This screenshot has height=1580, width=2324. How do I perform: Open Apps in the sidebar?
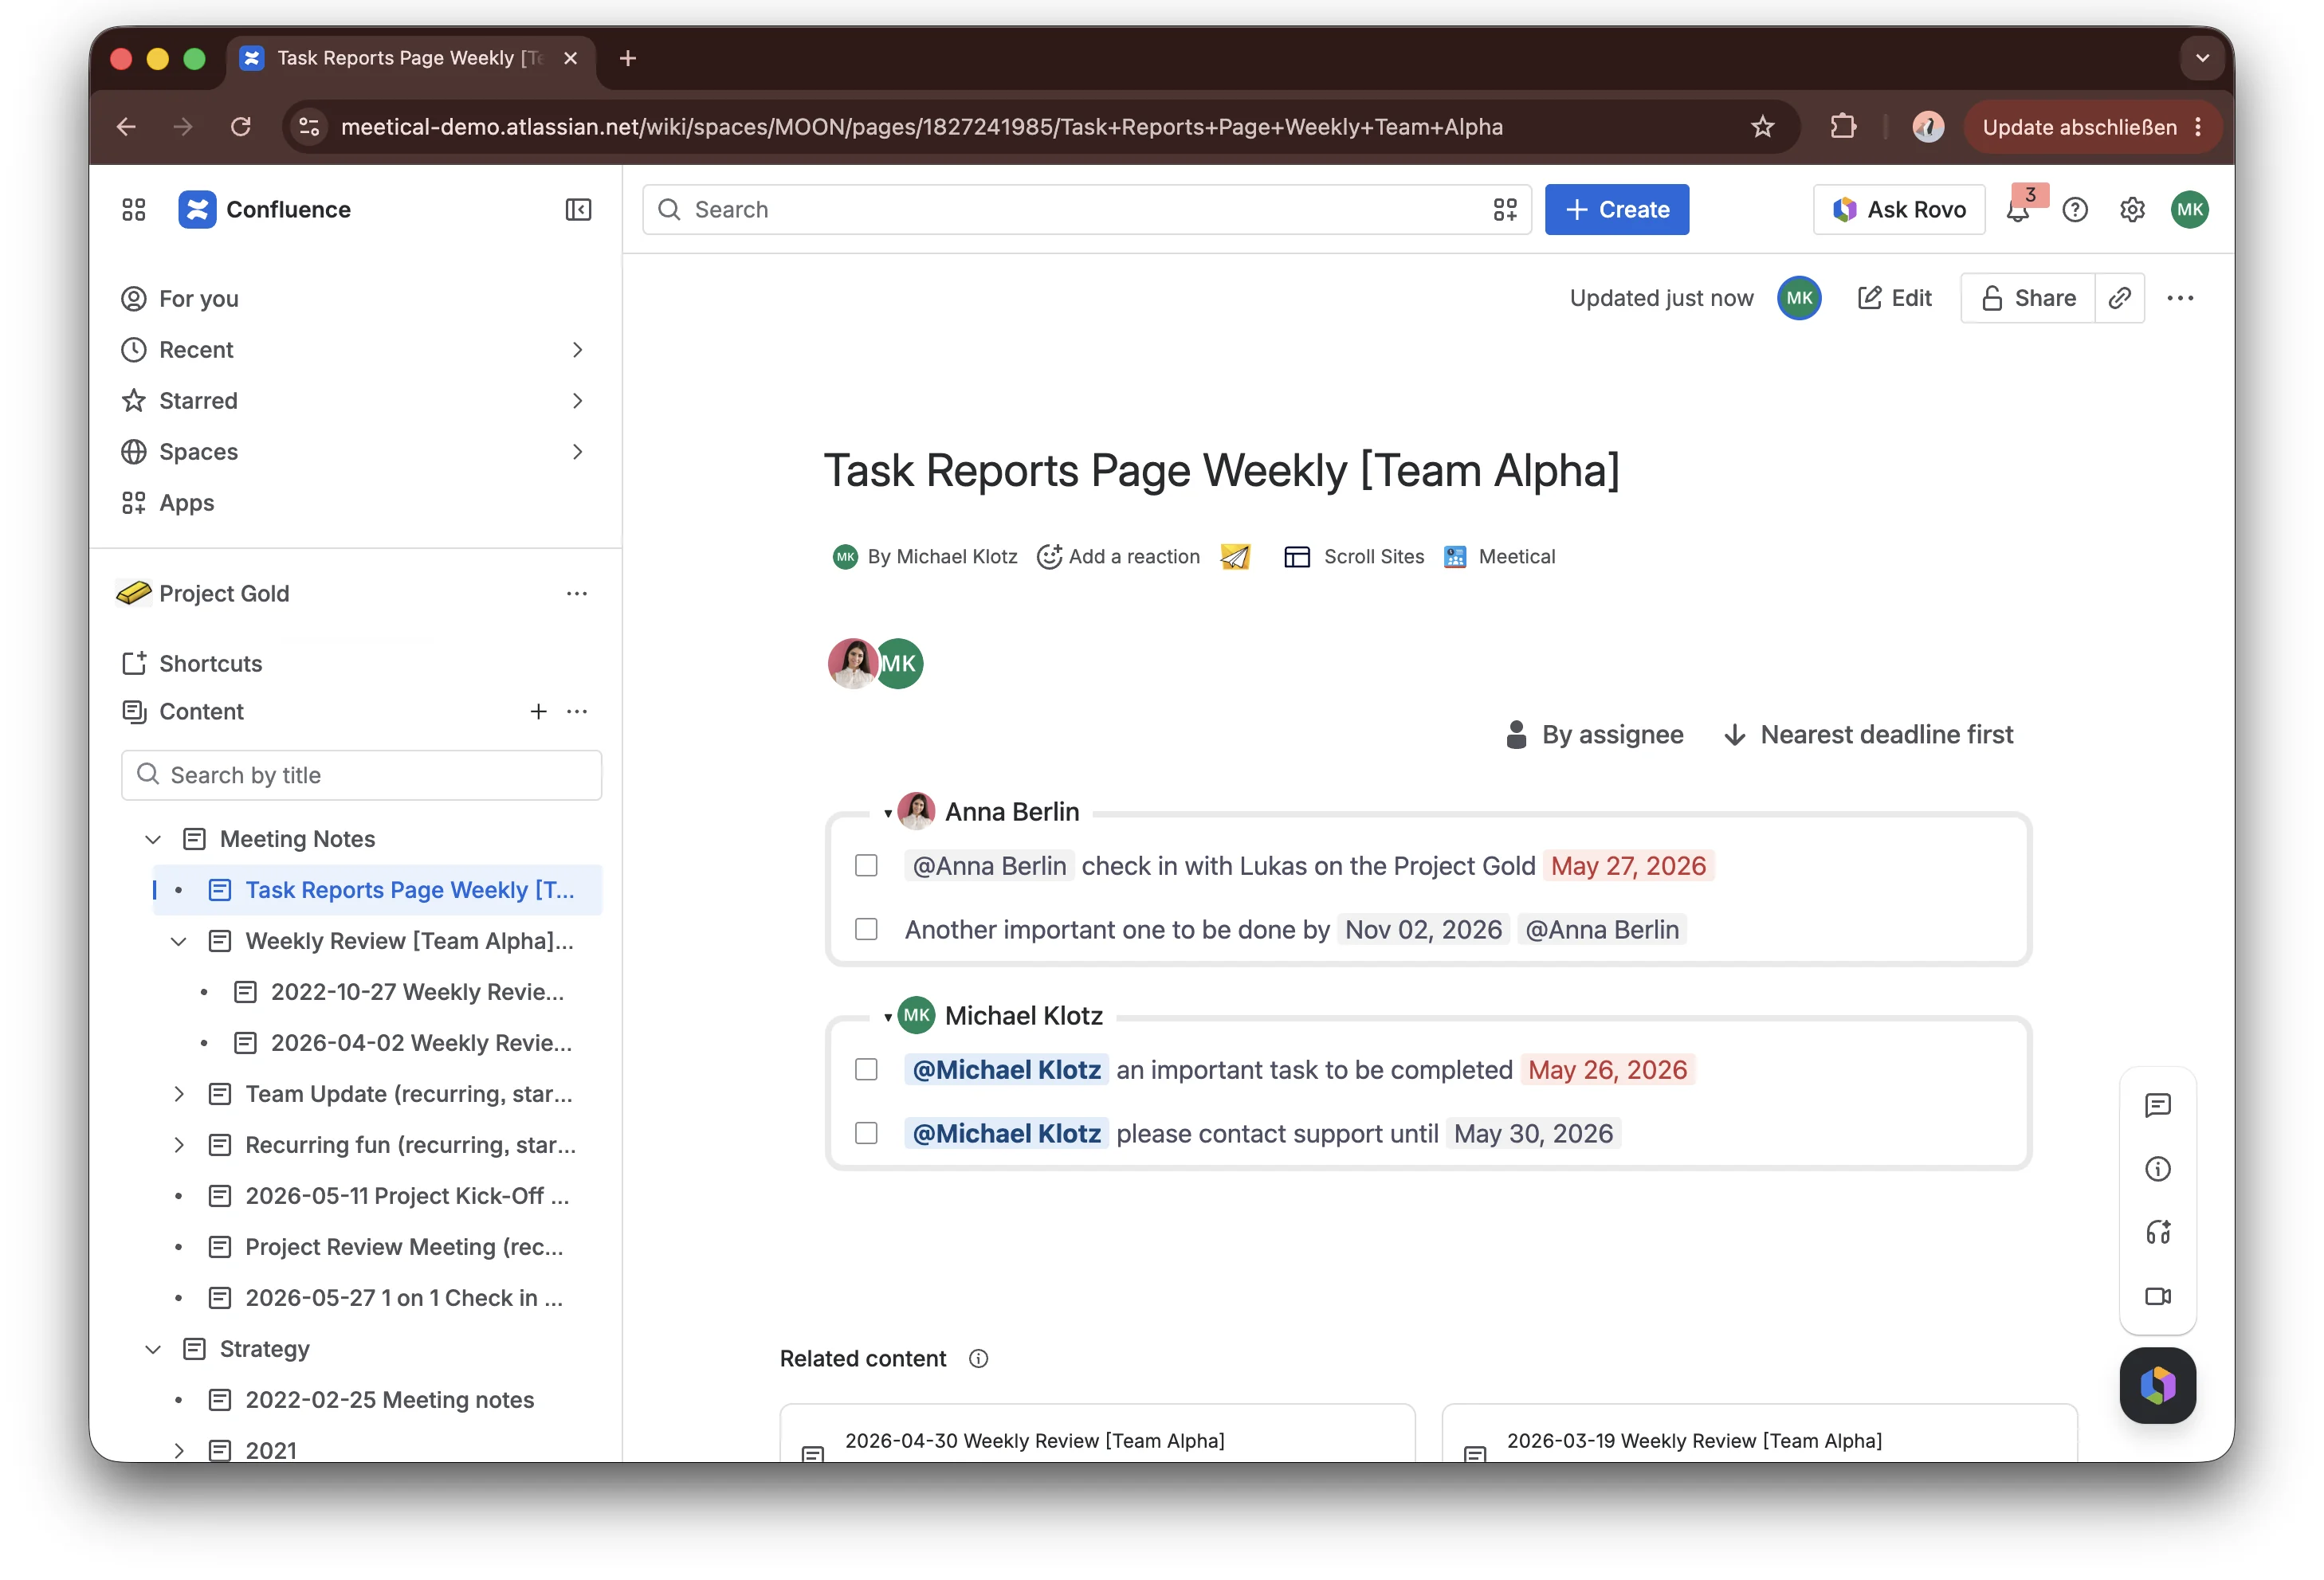point(186,502)
